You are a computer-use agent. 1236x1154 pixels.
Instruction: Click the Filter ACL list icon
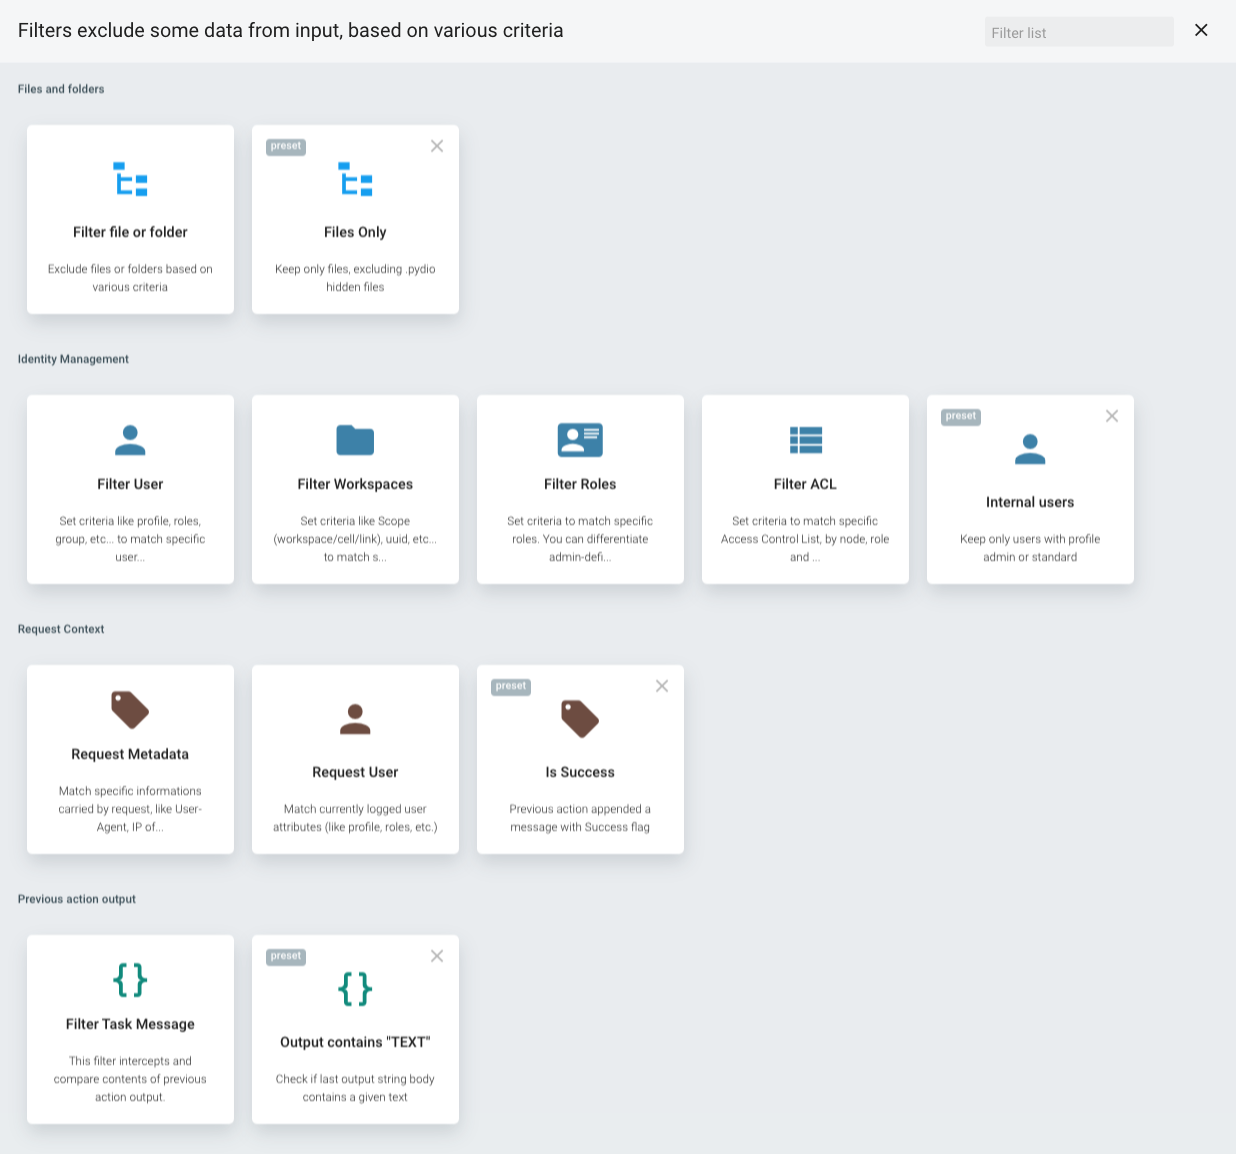(x=805, y=440)
